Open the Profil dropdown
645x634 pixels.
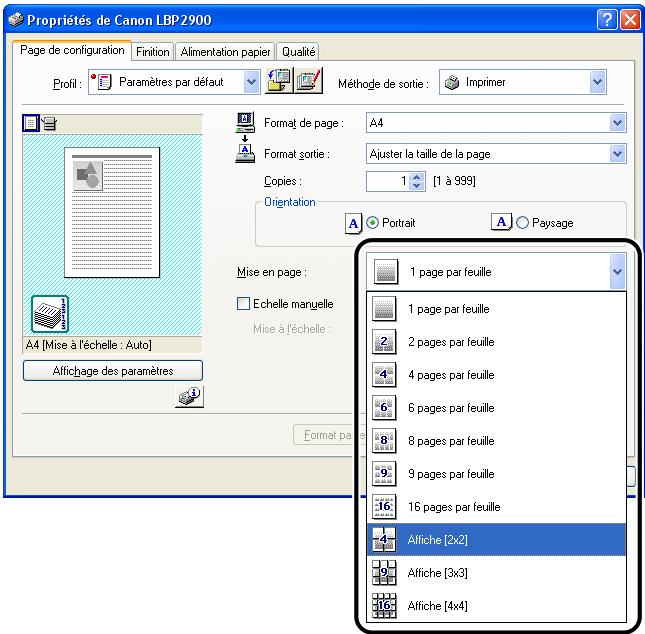pyautogui.click(x=174, y=82)
